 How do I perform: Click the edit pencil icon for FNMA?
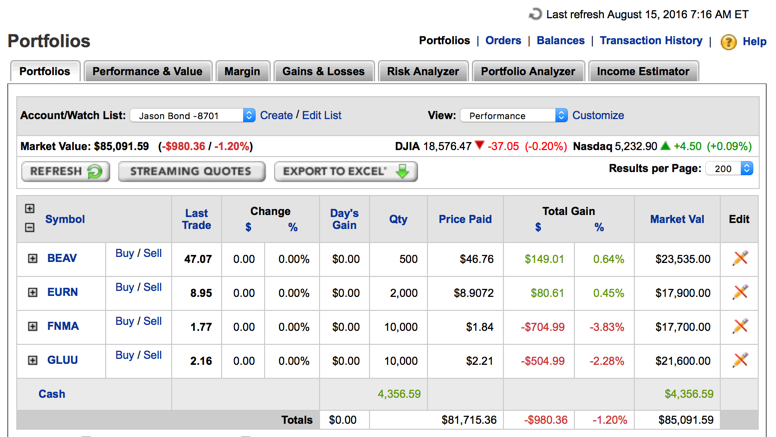pos(740,326)
